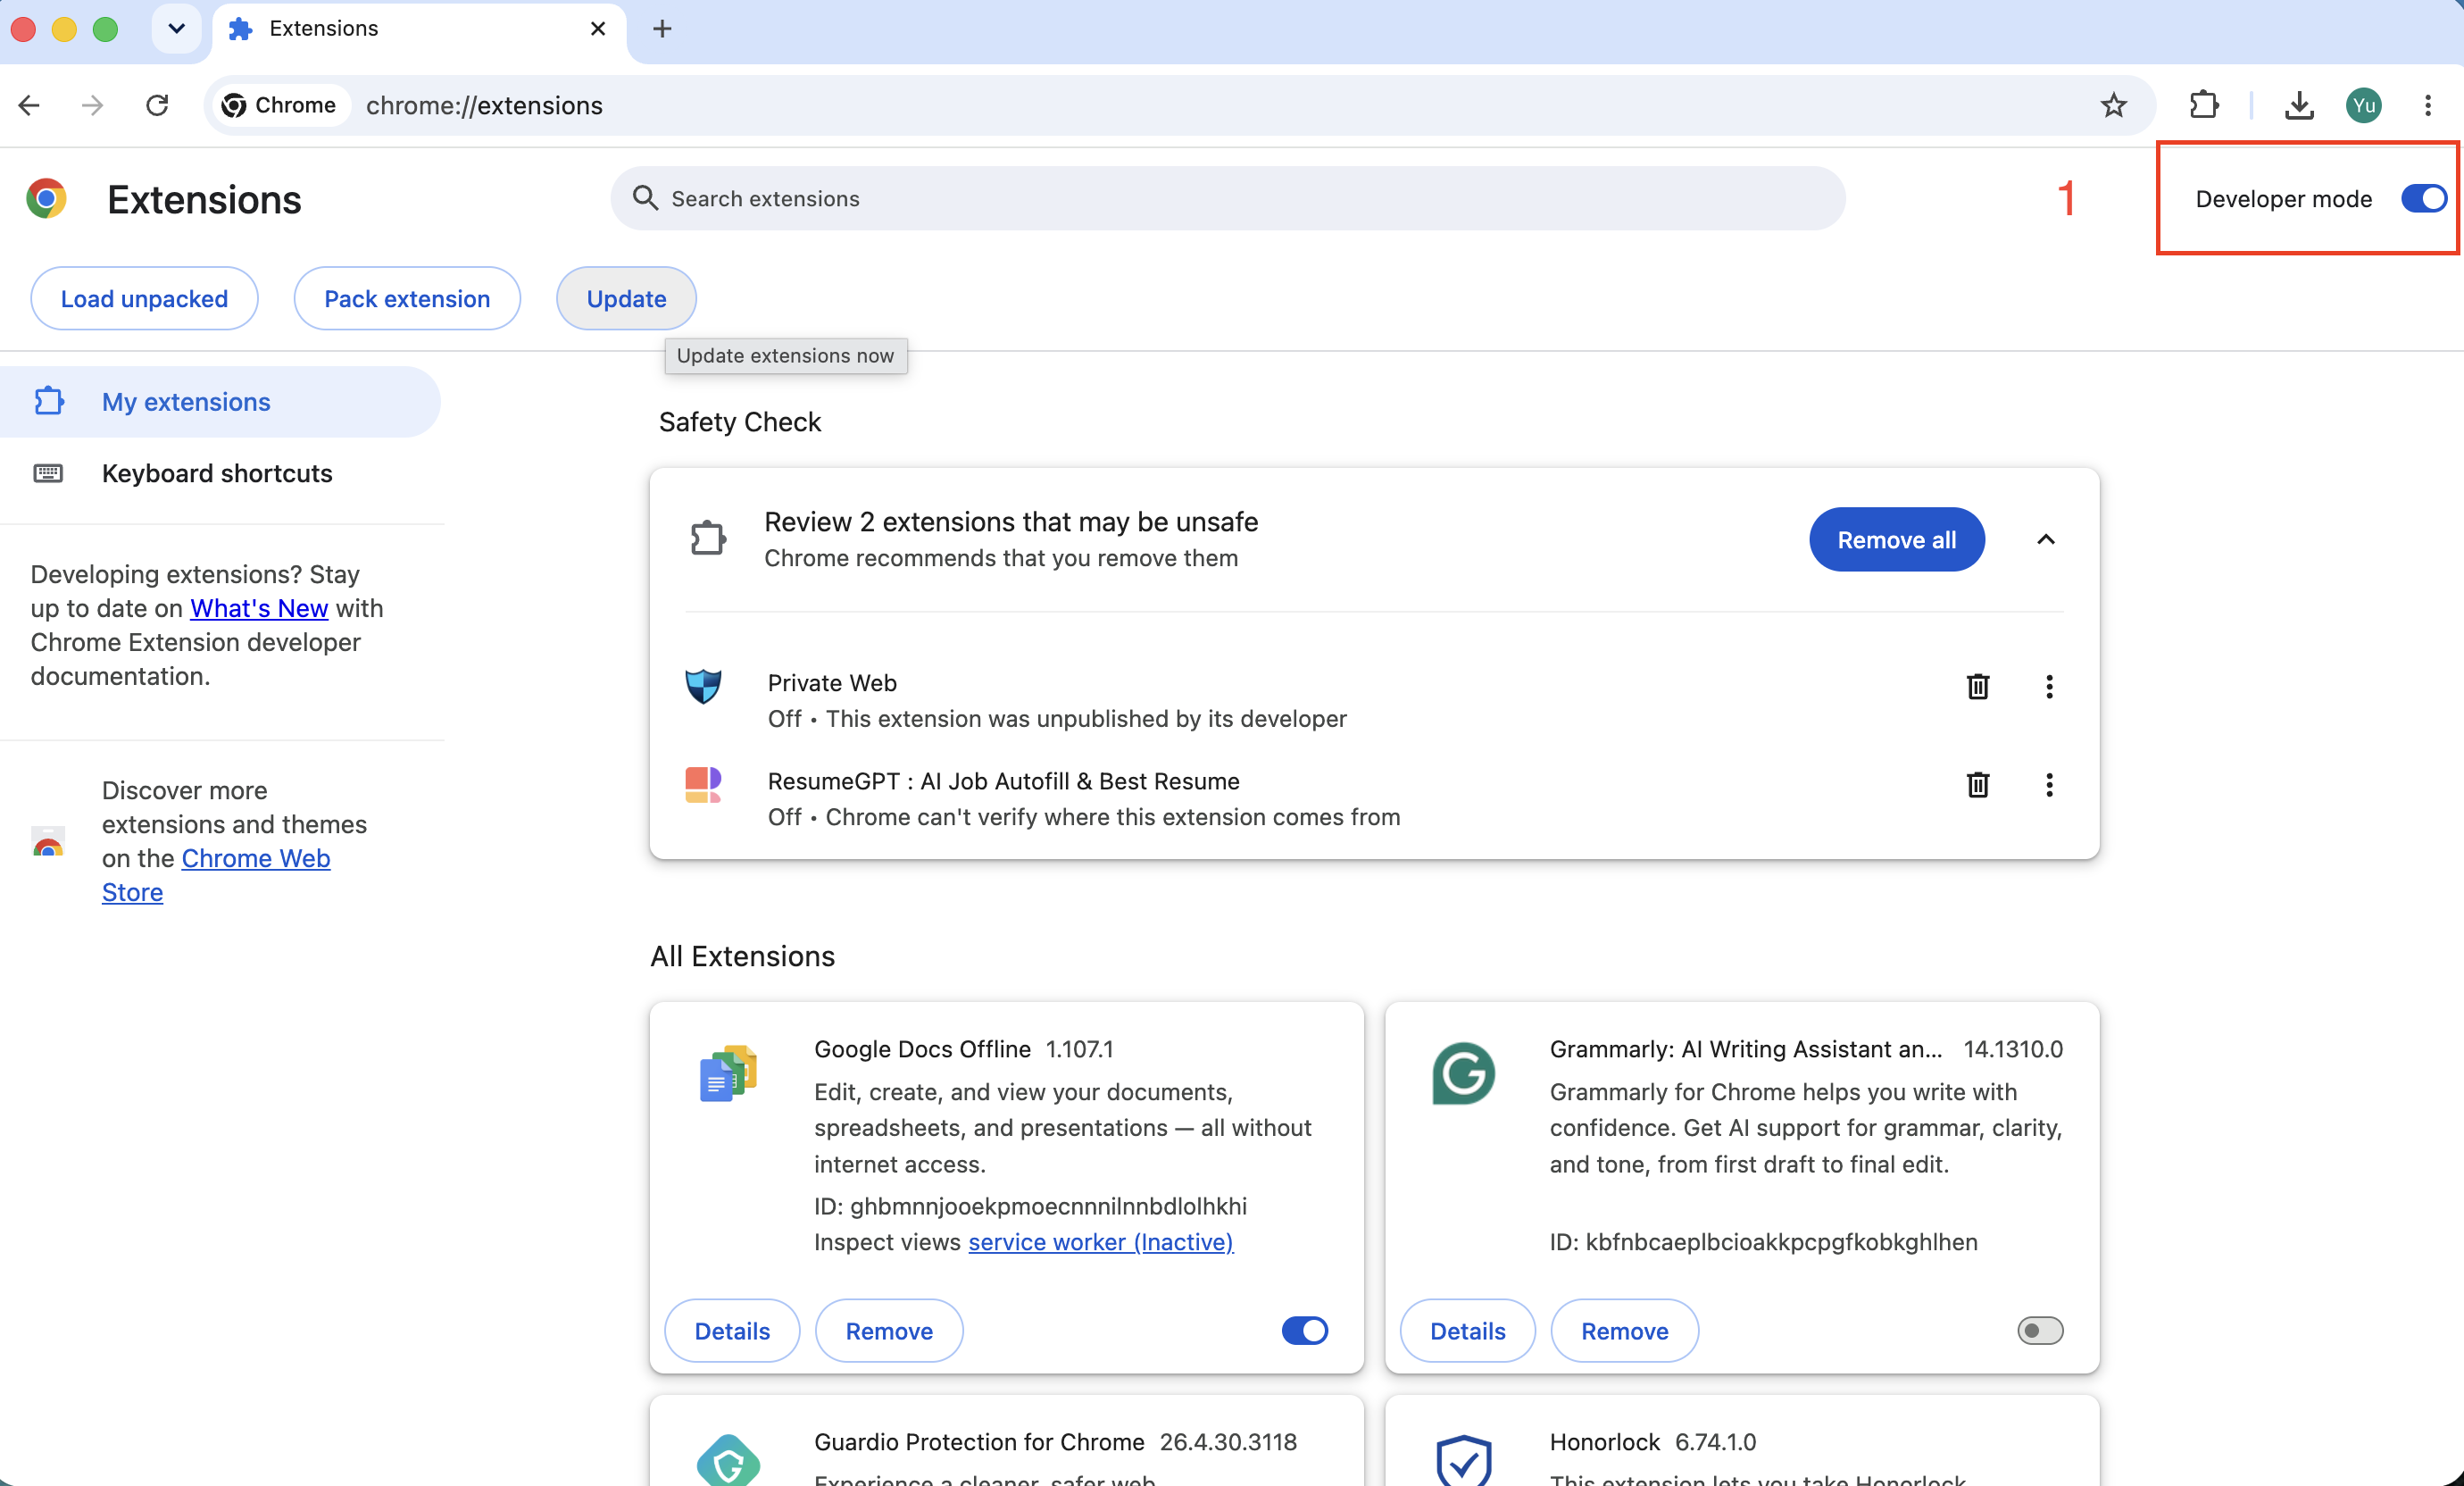The height and width of the screenshot is (1486, 2464).
Task: Click the ResumeGPT extension icon
Action: 703,784
